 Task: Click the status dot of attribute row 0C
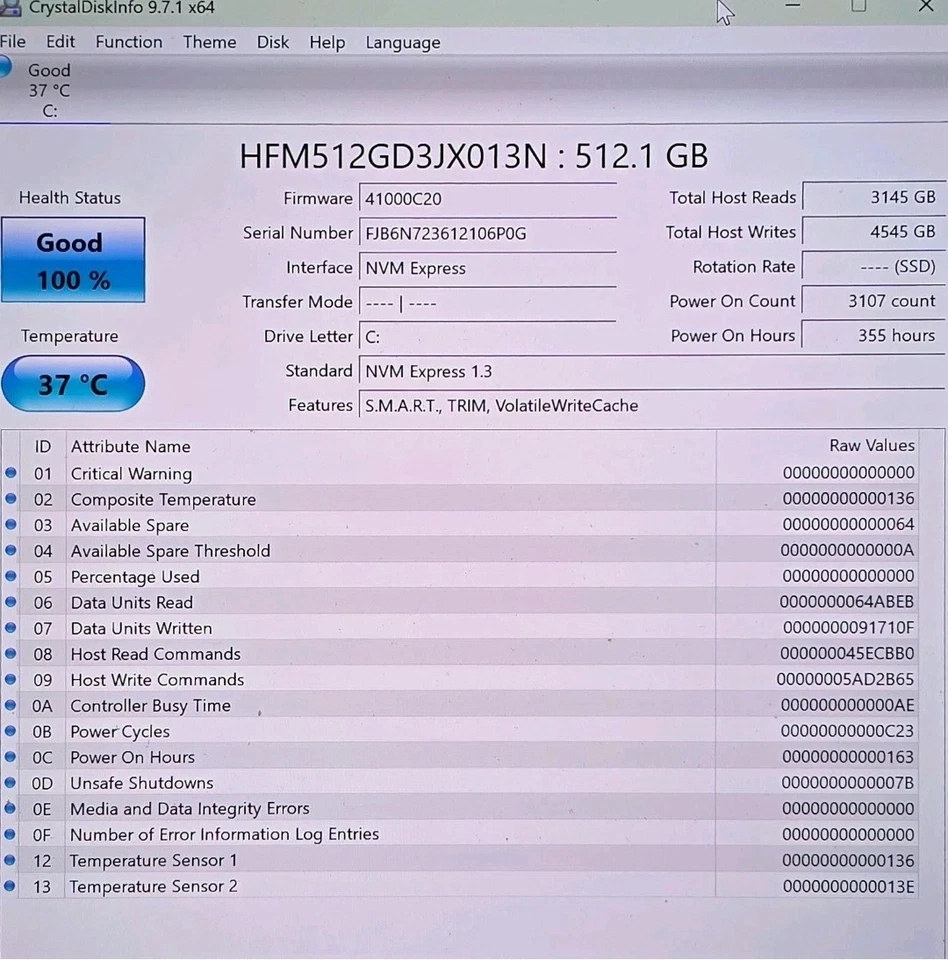click(x=10, y=756)
